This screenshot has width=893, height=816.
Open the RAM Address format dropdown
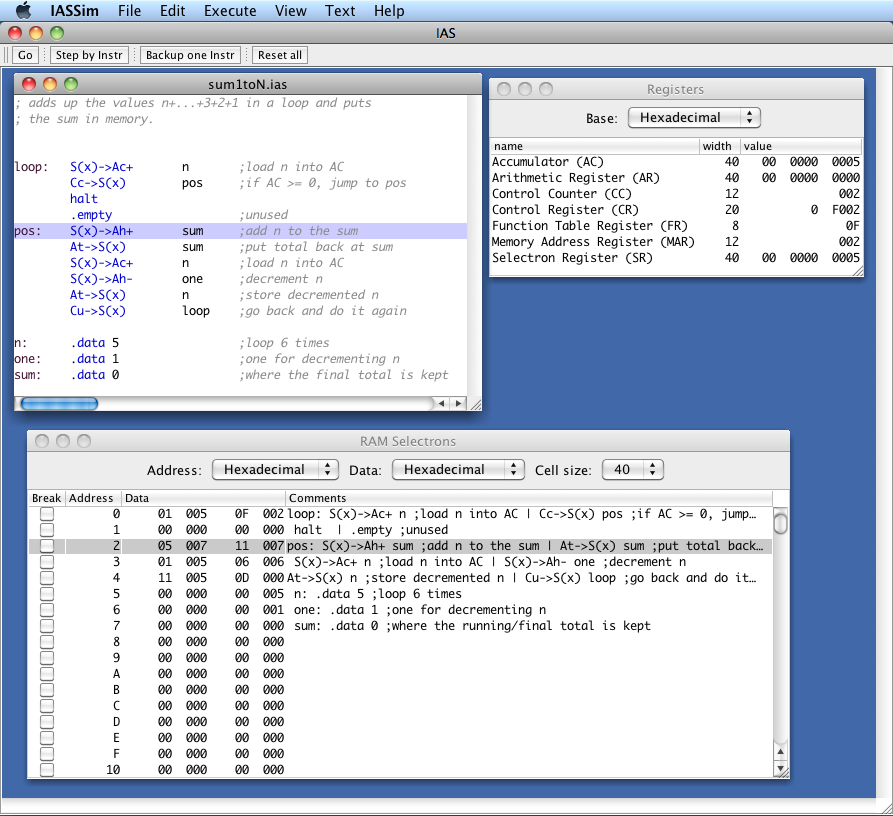[275, 470]
